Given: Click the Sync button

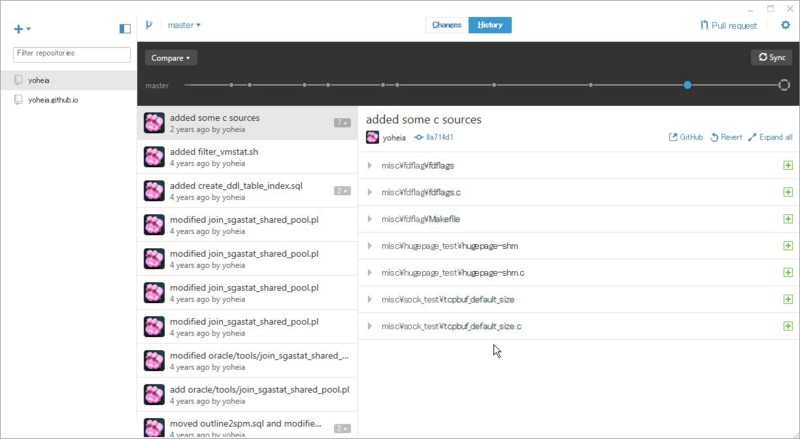Looking at the screenshot, I should [x=771, y=57].
